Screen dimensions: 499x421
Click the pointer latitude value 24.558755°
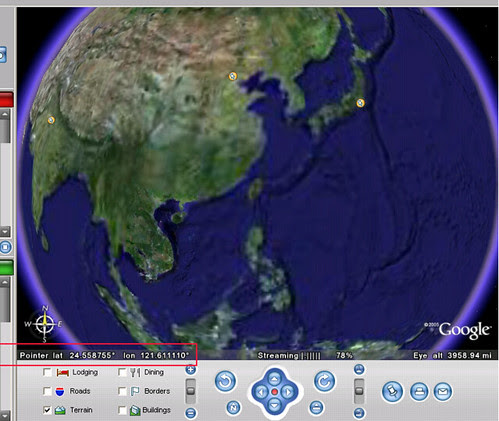click(92, 355)
